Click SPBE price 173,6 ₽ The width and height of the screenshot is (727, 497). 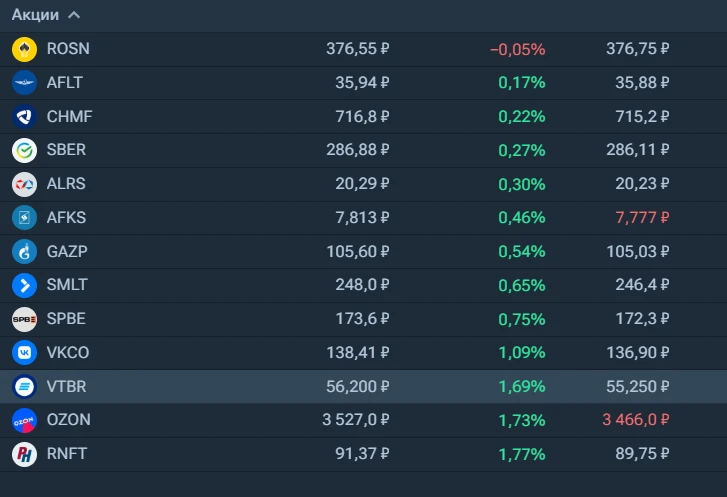point(362,319)
